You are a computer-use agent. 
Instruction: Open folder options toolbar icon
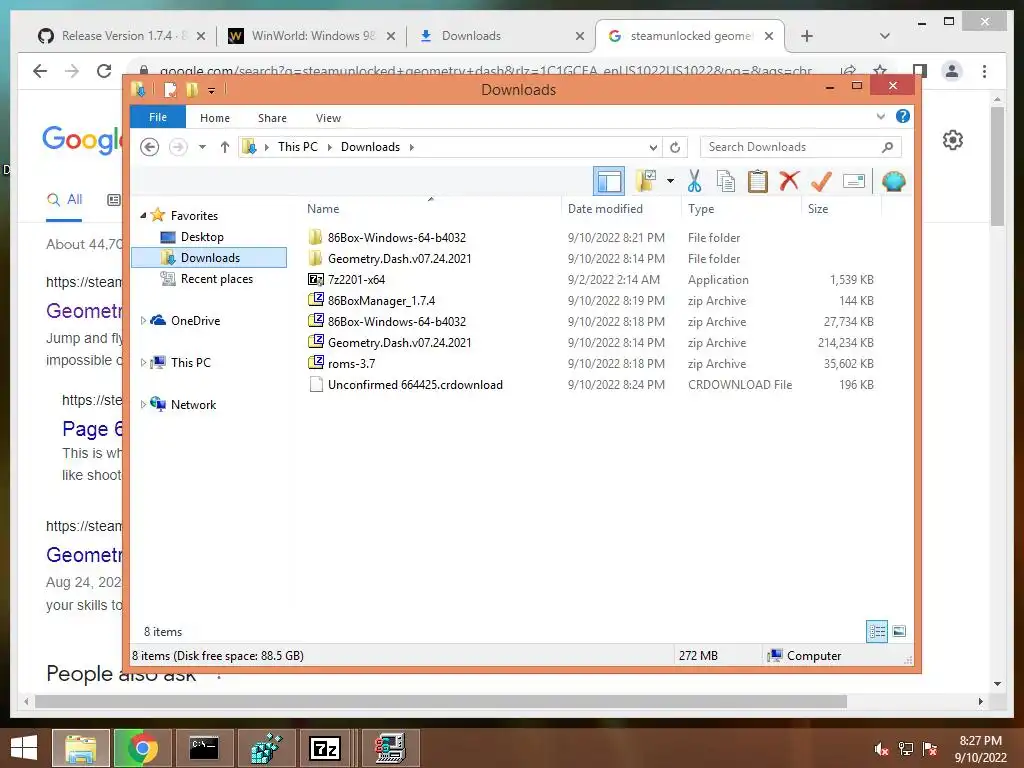tap(646, 181)
